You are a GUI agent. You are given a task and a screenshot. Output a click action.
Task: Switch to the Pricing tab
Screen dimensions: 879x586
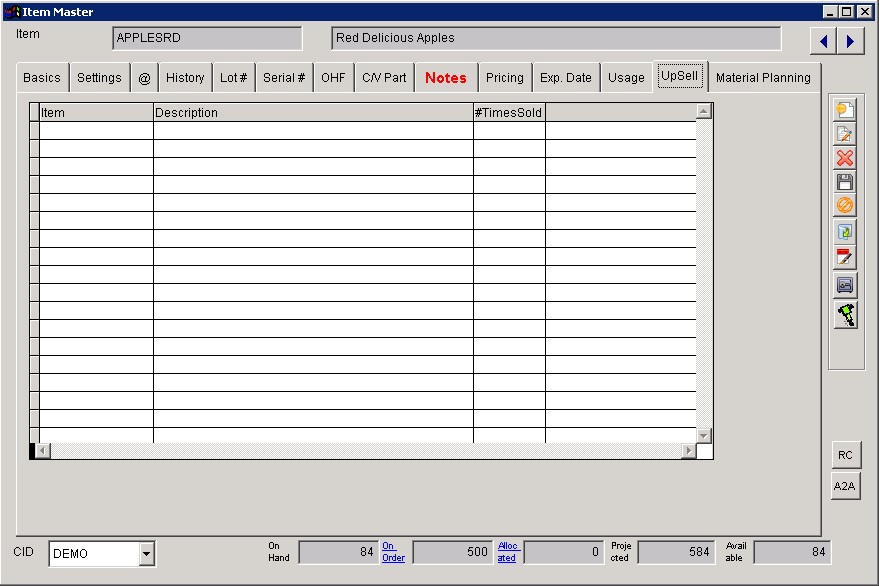click(x=505, y=78)
